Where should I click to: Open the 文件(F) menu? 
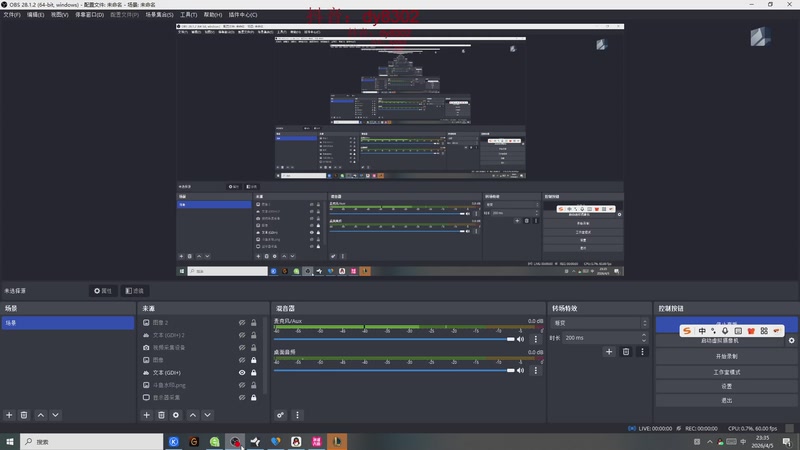(x=12, y=15)
